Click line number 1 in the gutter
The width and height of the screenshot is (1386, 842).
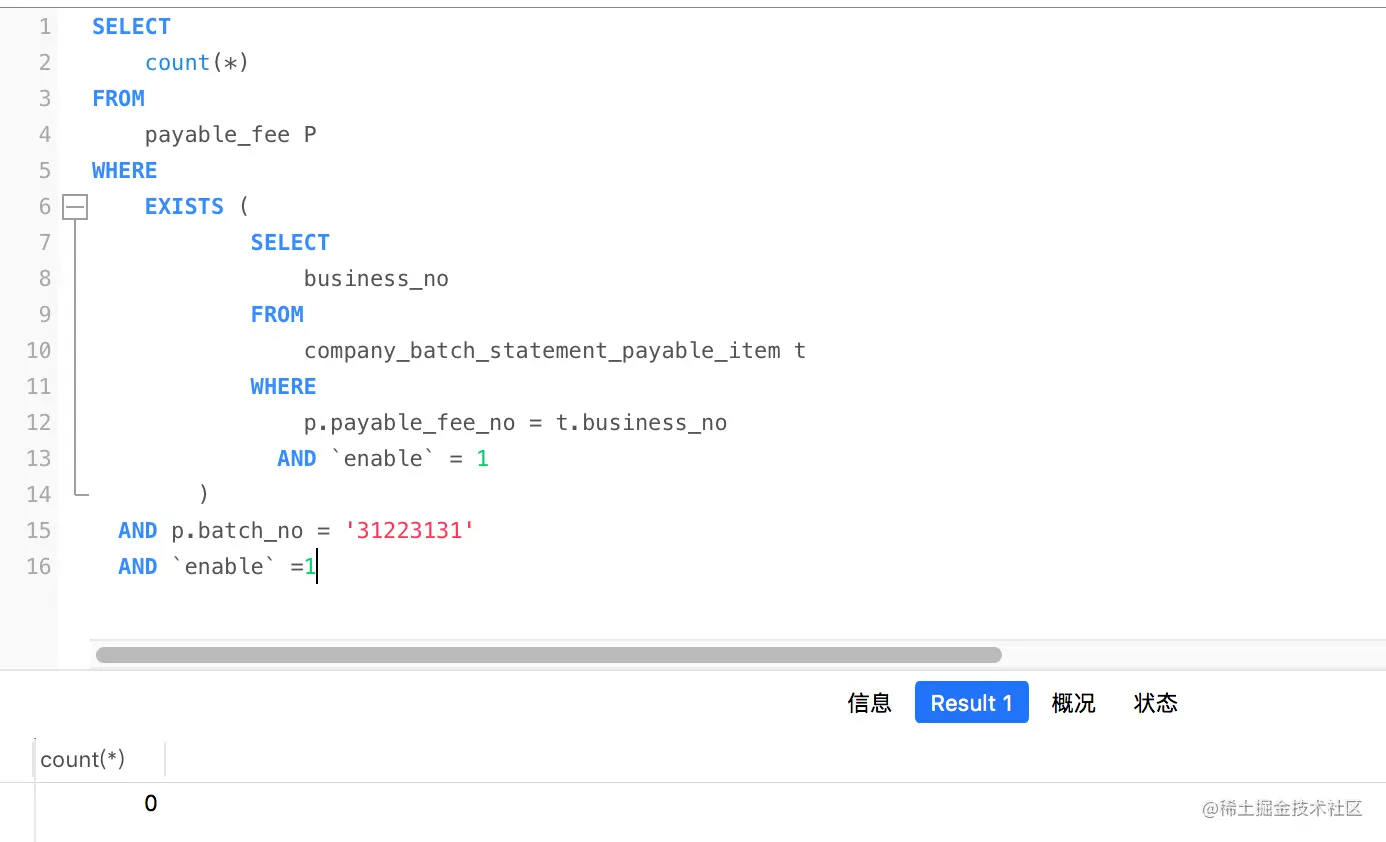pyautogui.click(x=45, y=26)
